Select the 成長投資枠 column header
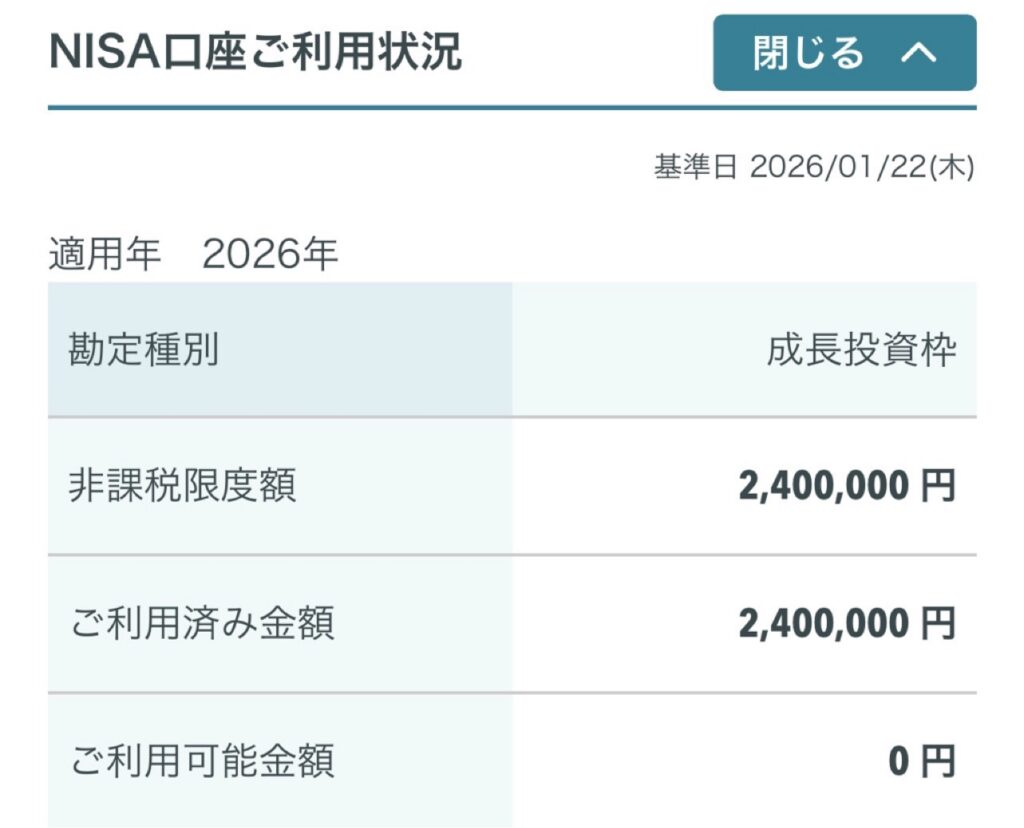The image size is (1024, 828). click(x=861, y=350)
